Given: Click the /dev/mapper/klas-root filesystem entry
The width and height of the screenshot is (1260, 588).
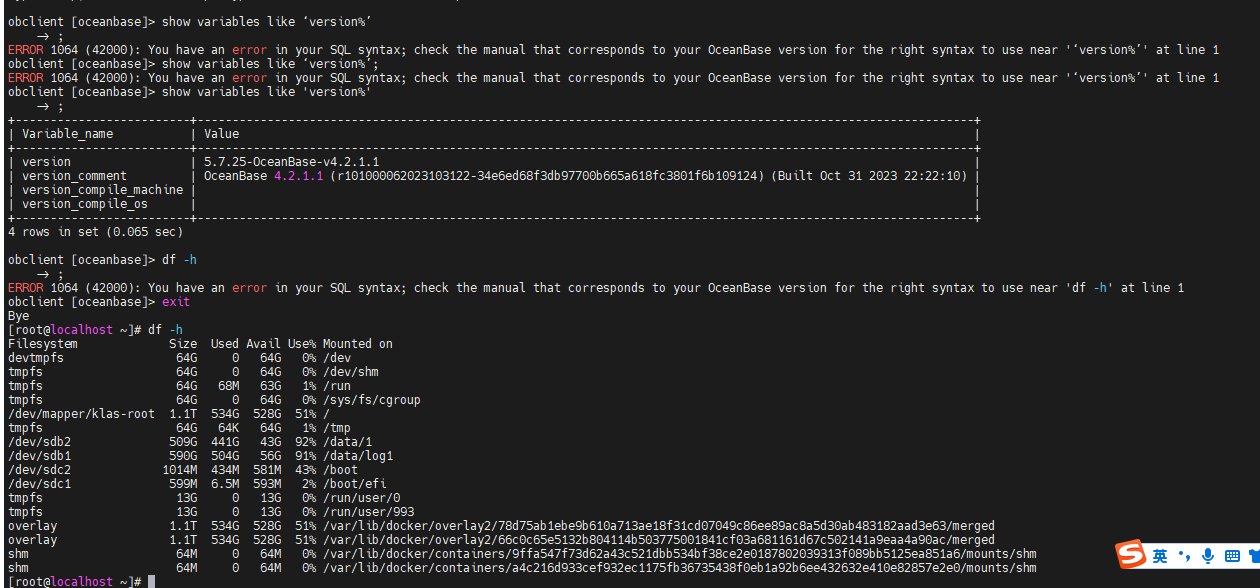Looking at the screenshot, I should (82, 413).
